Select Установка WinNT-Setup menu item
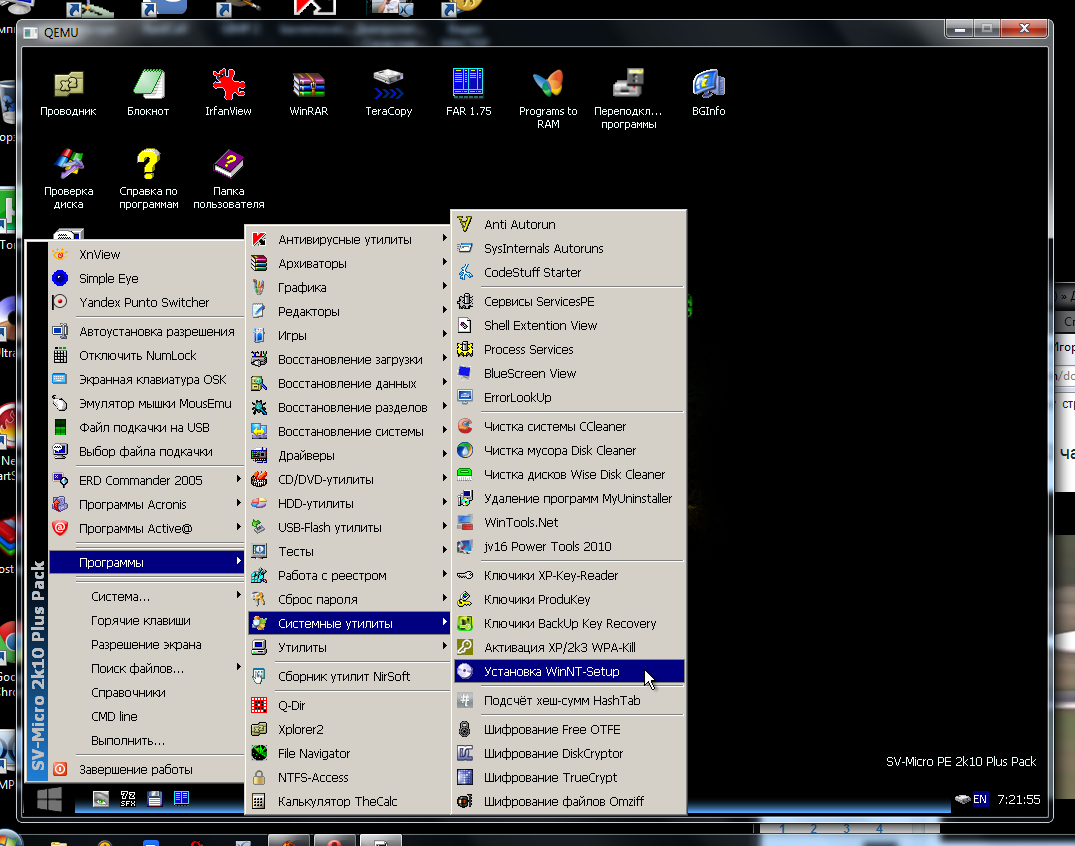Viewport: 1075px width, 846px height. [x=551, y=671]
